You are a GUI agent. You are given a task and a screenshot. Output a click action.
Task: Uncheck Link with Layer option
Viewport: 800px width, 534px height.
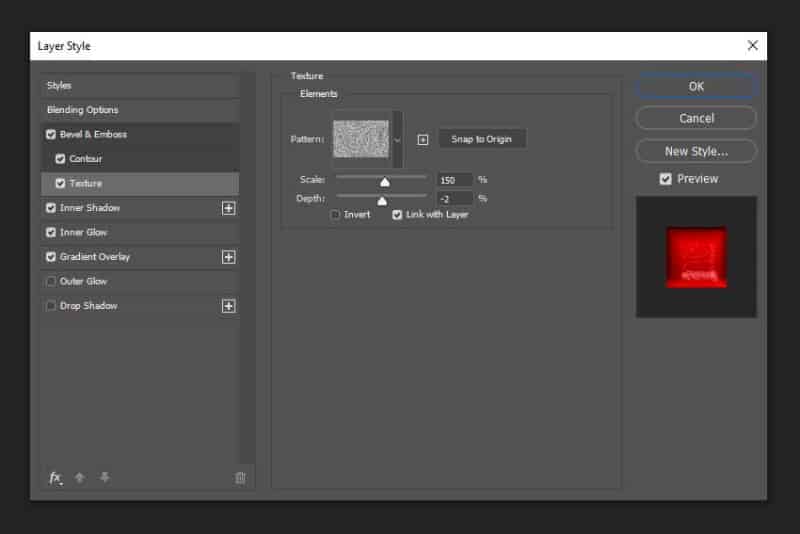click(397, 215)
